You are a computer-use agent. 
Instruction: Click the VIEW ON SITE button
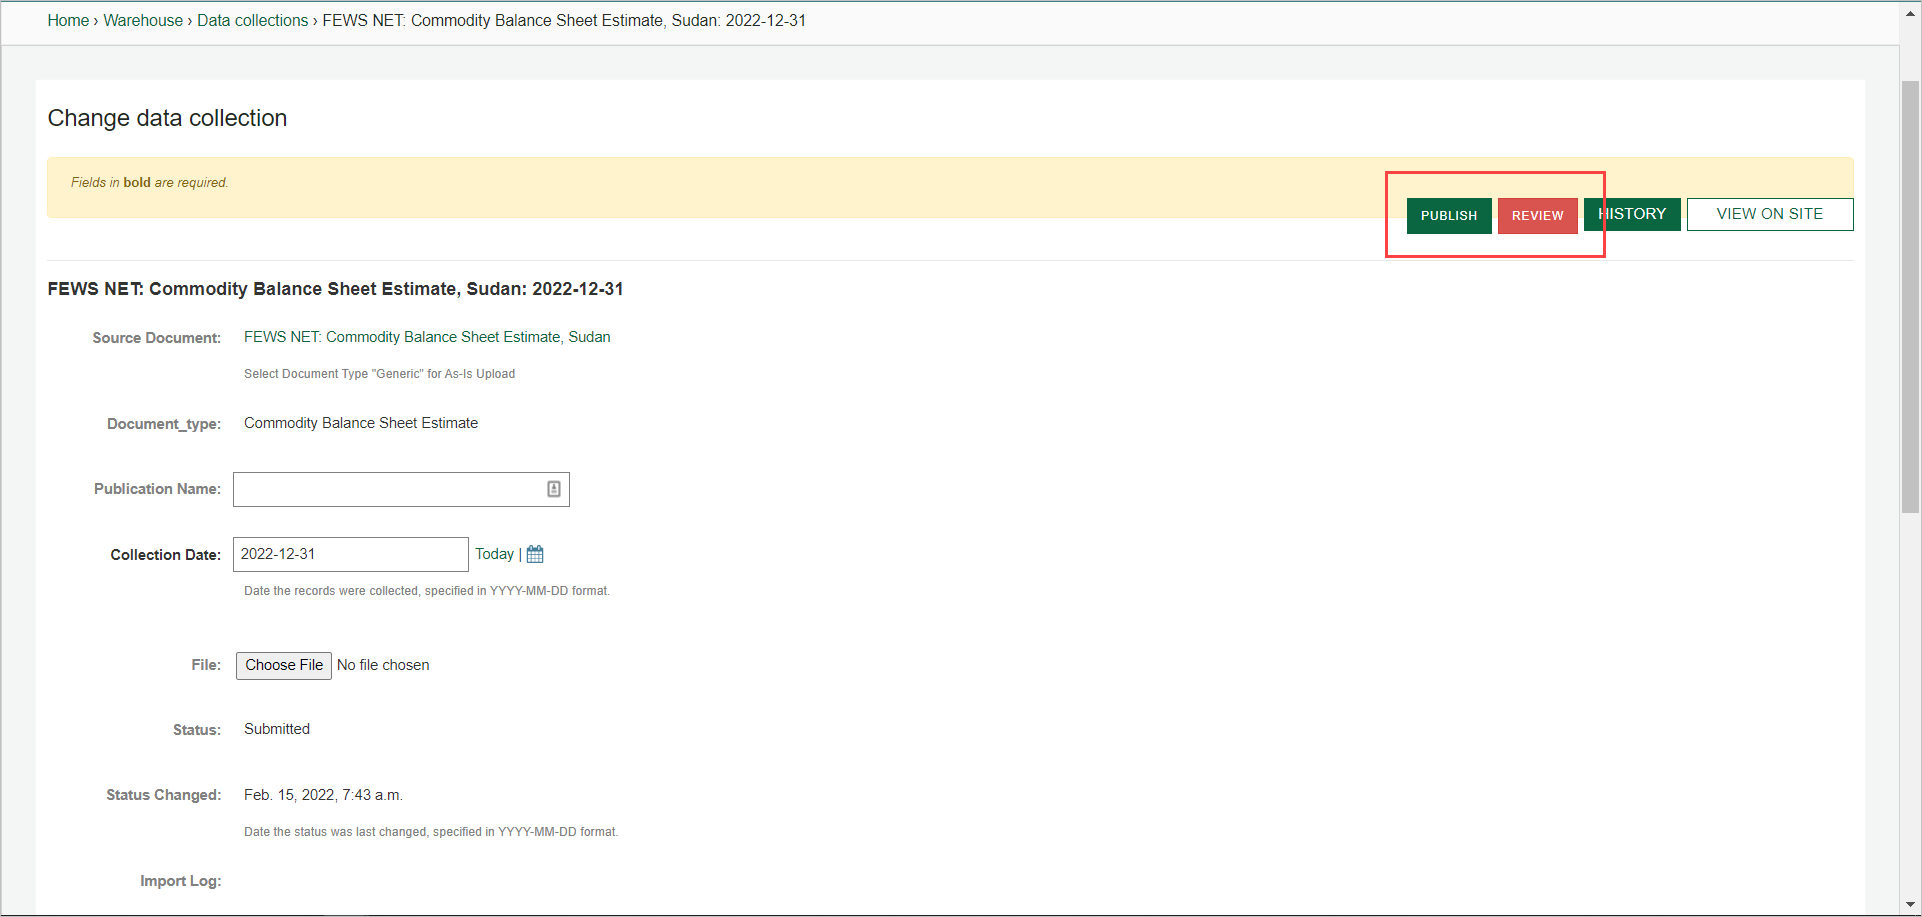1769,214
